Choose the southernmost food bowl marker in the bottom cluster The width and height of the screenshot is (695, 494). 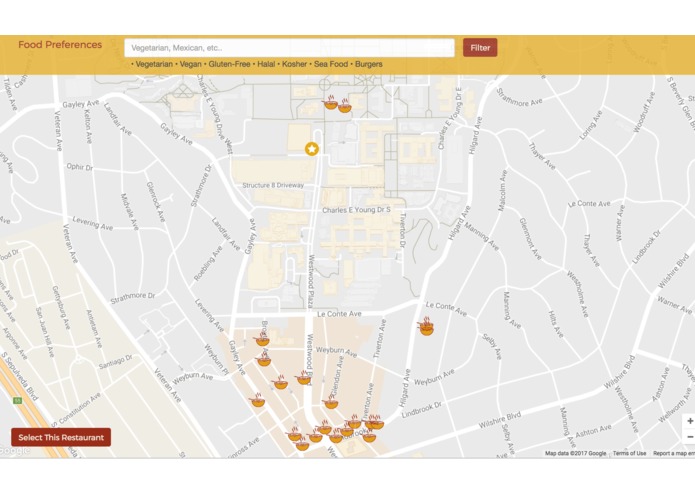pos(302,443)
